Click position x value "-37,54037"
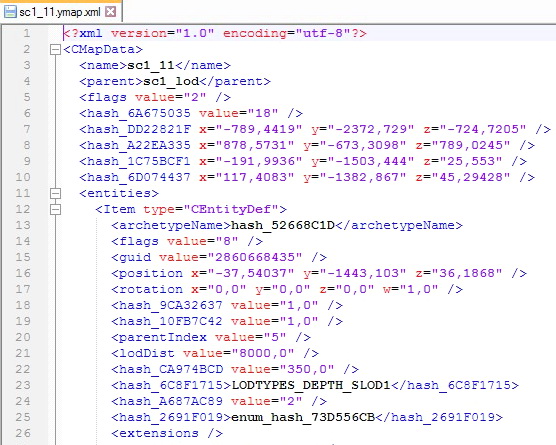 (251, 273)
